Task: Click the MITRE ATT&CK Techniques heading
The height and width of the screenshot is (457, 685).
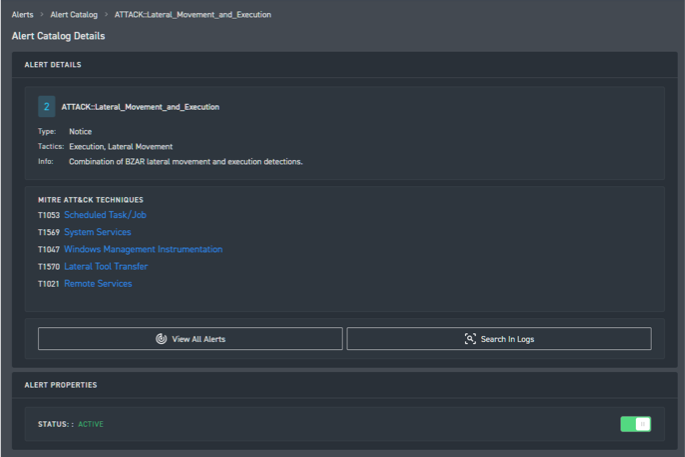Action: (x=90, y=200)
